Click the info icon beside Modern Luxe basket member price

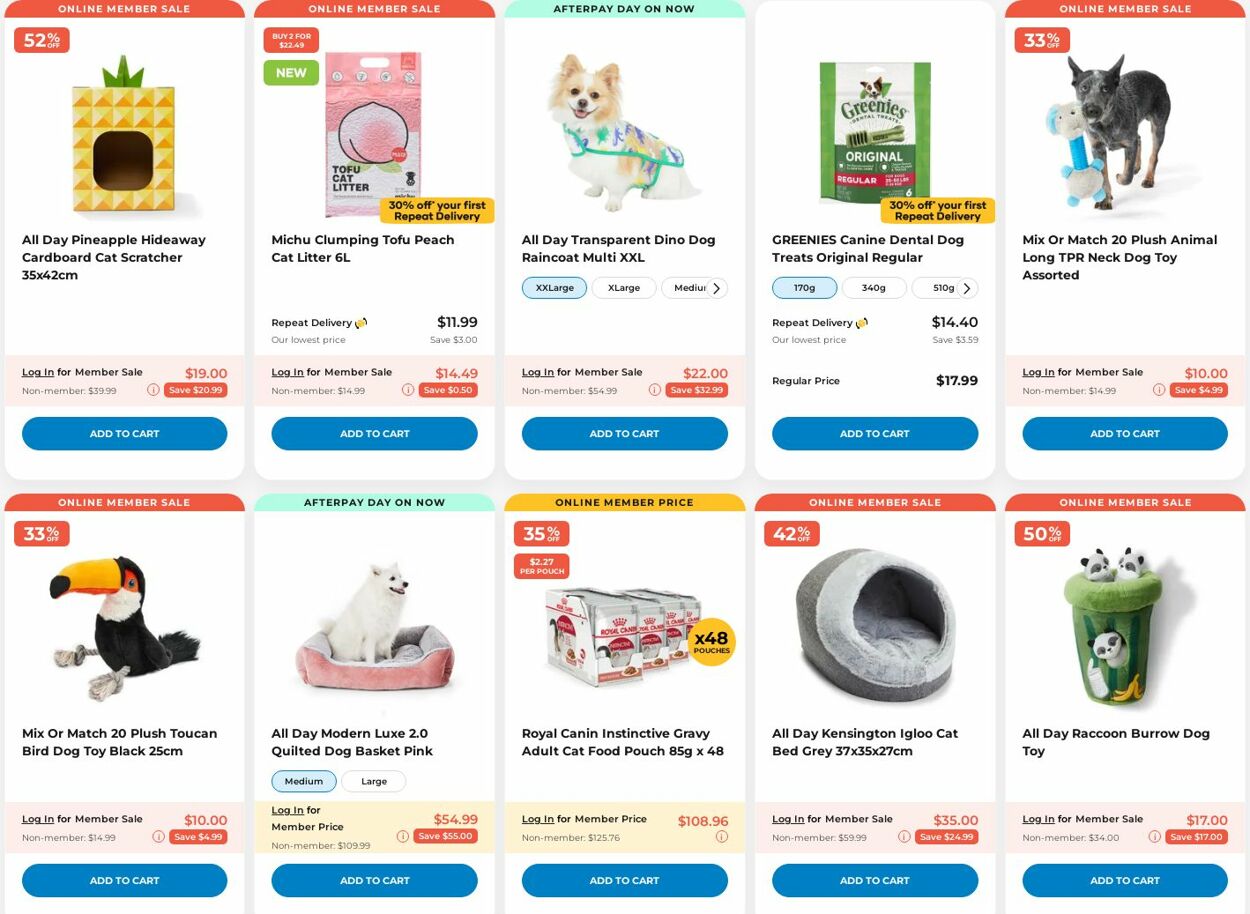pos(403,836)
